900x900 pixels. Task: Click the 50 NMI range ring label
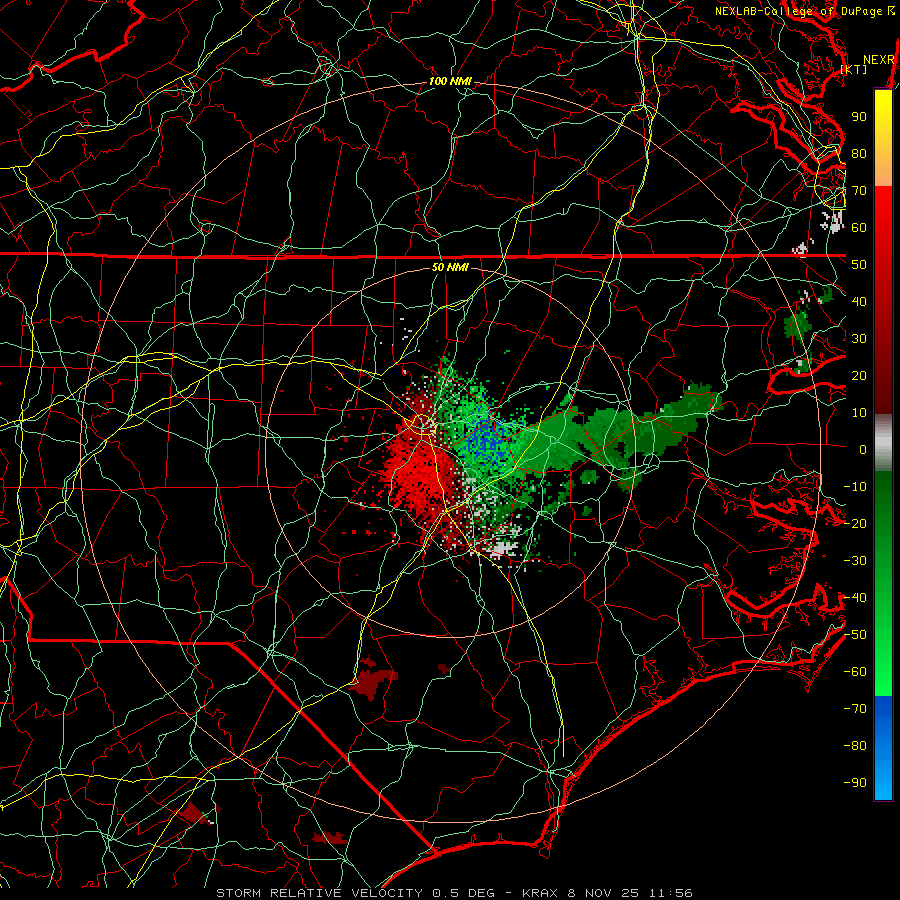point(450,267)
